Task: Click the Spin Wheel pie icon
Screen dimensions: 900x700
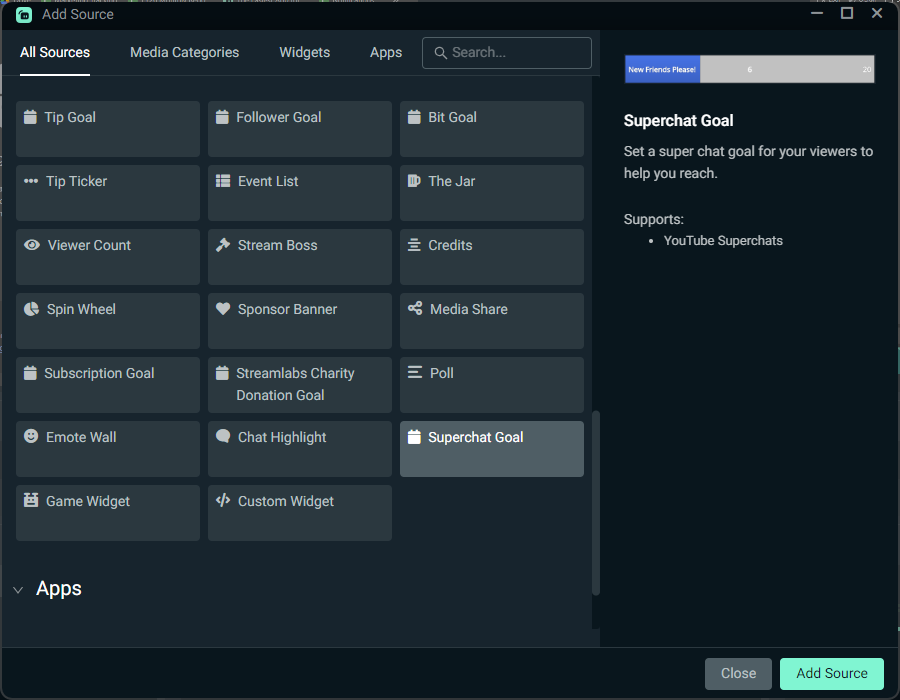Action: (32, 309)
